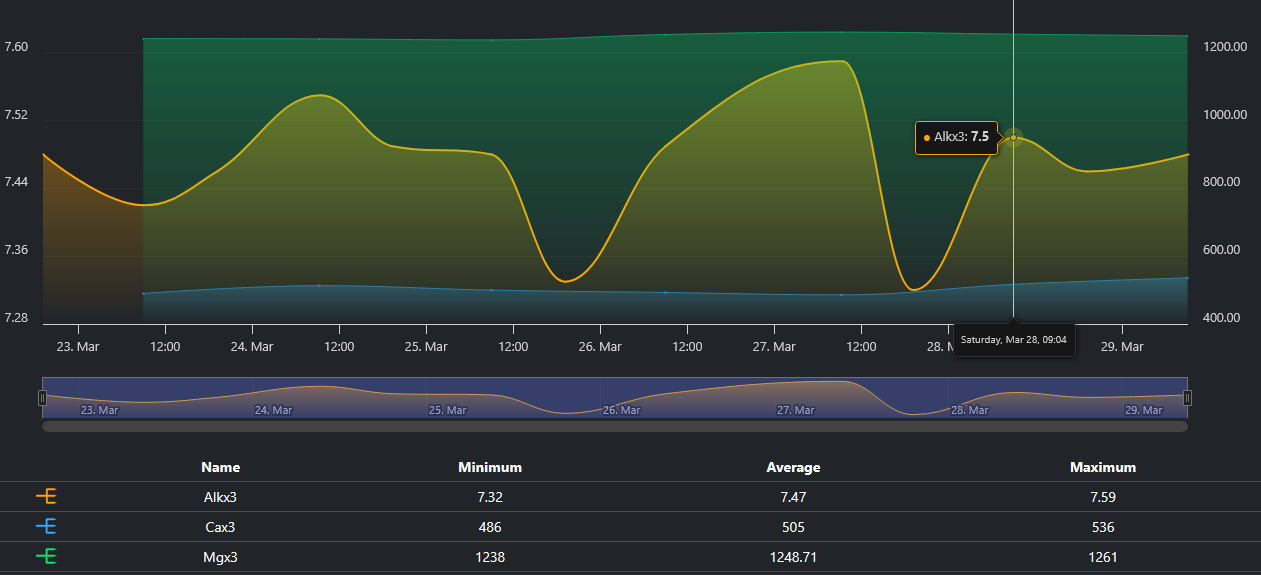Viewport: 1261px width, 575px height.
Task: Sort by the Minimum column header
Action: [x=490, y=467]
